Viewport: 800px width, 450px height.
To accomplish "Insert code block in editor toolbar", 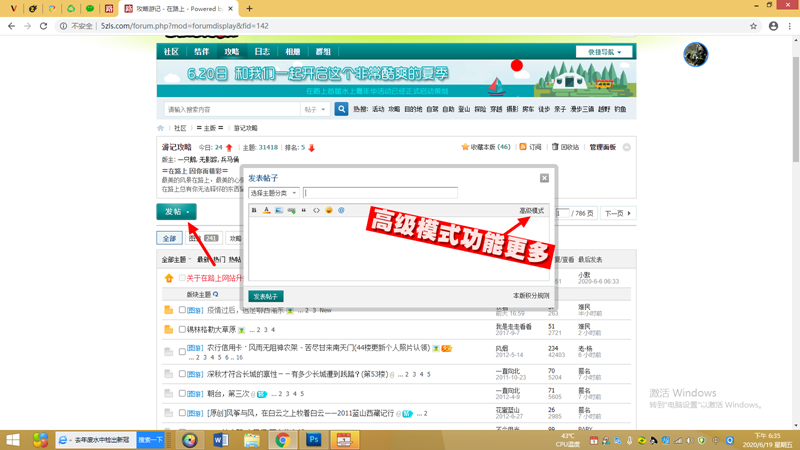I will coord(316,210).
